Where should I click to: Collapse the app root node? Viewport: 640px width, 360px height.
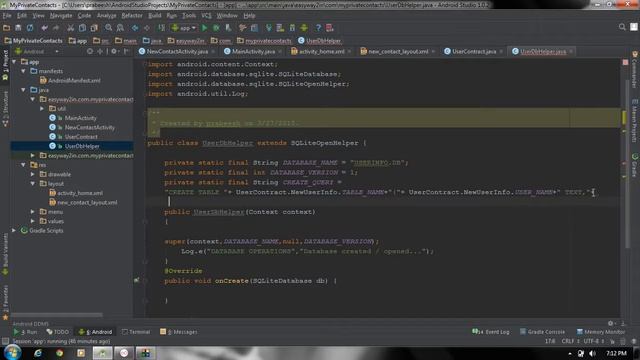(x=14, y=62)
